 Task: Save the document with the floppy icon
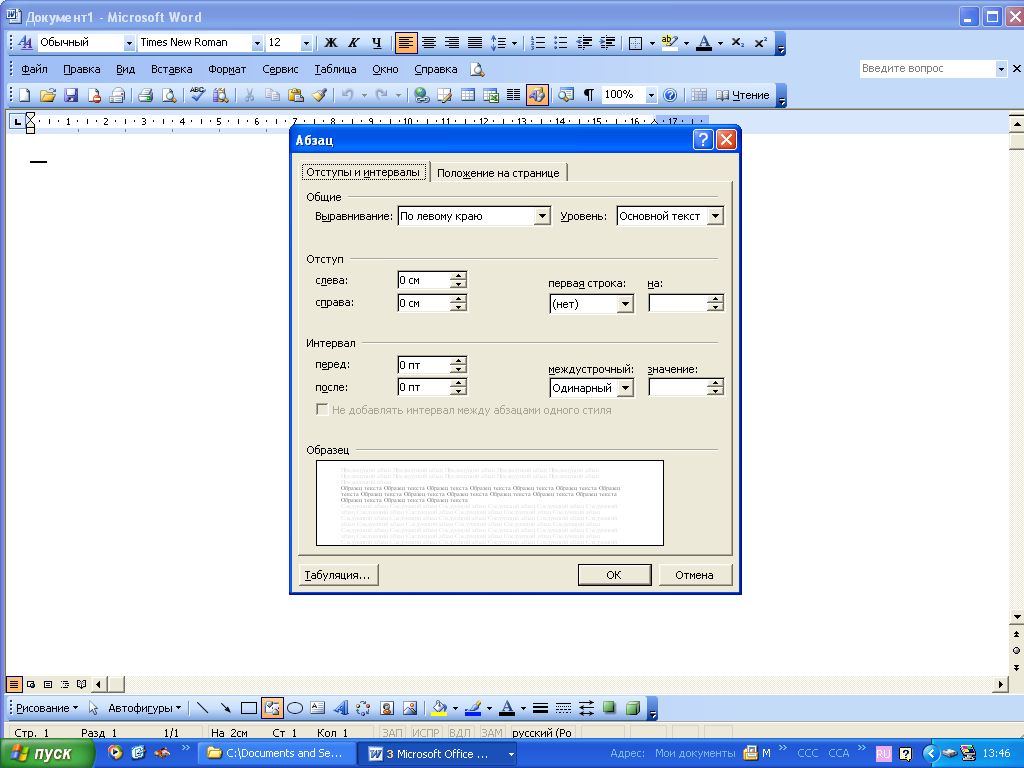[71, 95]
